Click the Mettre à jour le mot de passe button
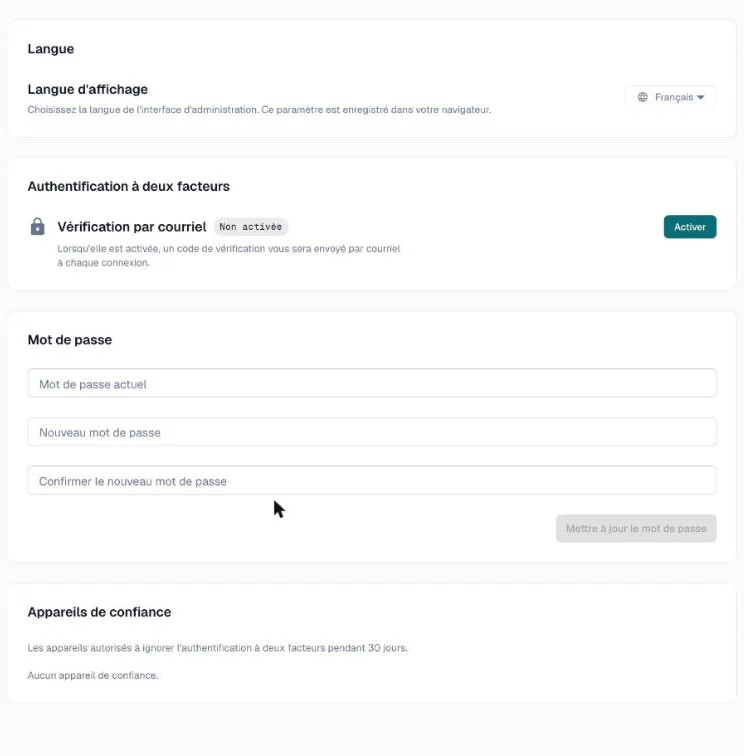The width and height of the screenshot is (744, 756). [636, 528]
